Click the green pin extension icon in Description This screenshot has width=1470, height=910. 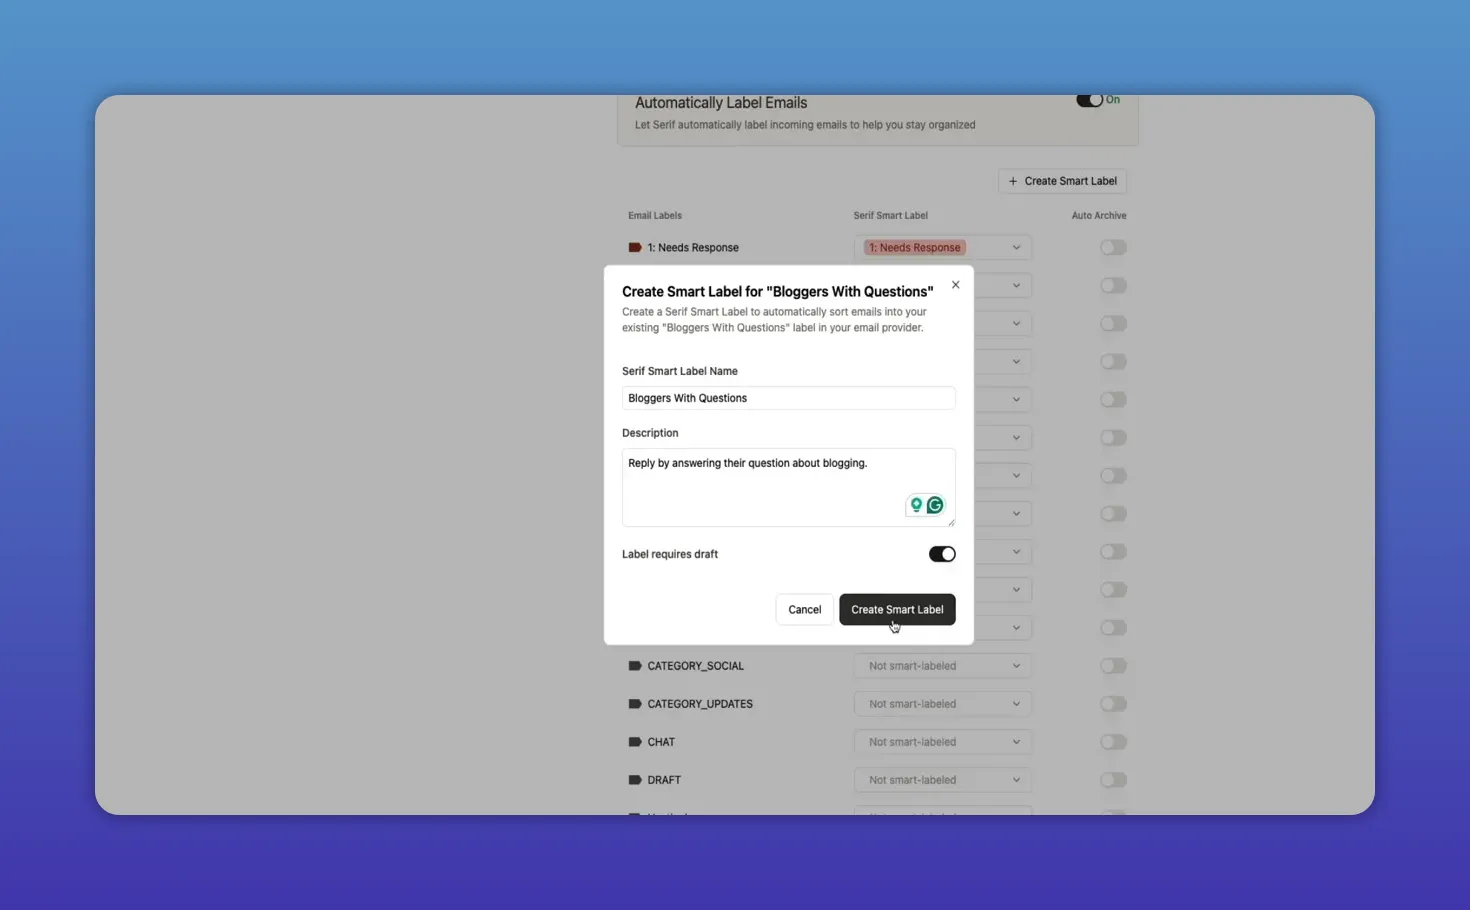coord(916,505)
